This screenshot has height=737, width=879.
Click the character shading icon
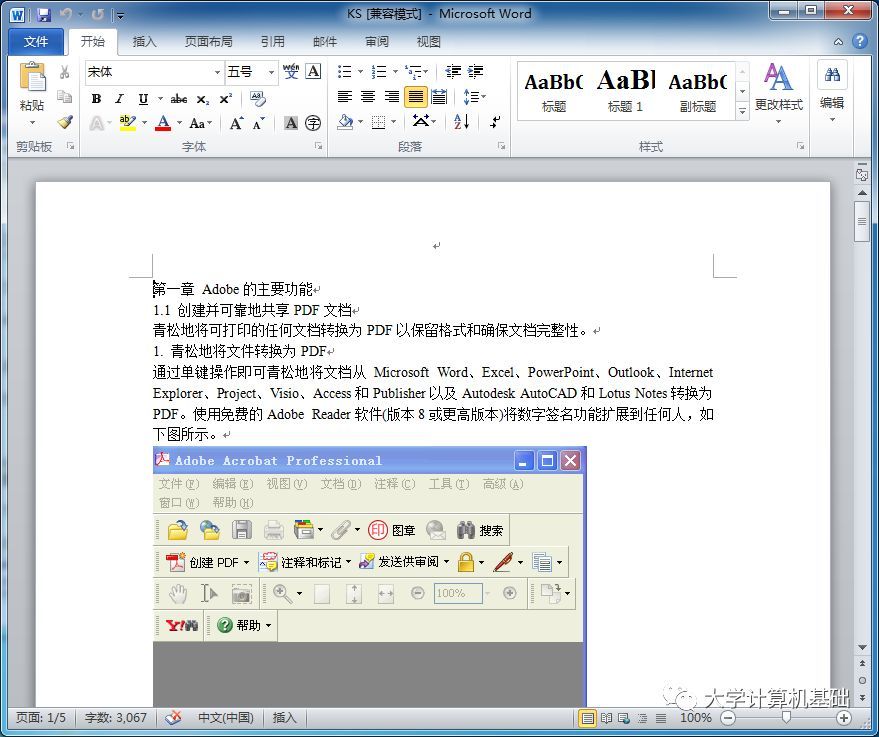tap(290, 123)
